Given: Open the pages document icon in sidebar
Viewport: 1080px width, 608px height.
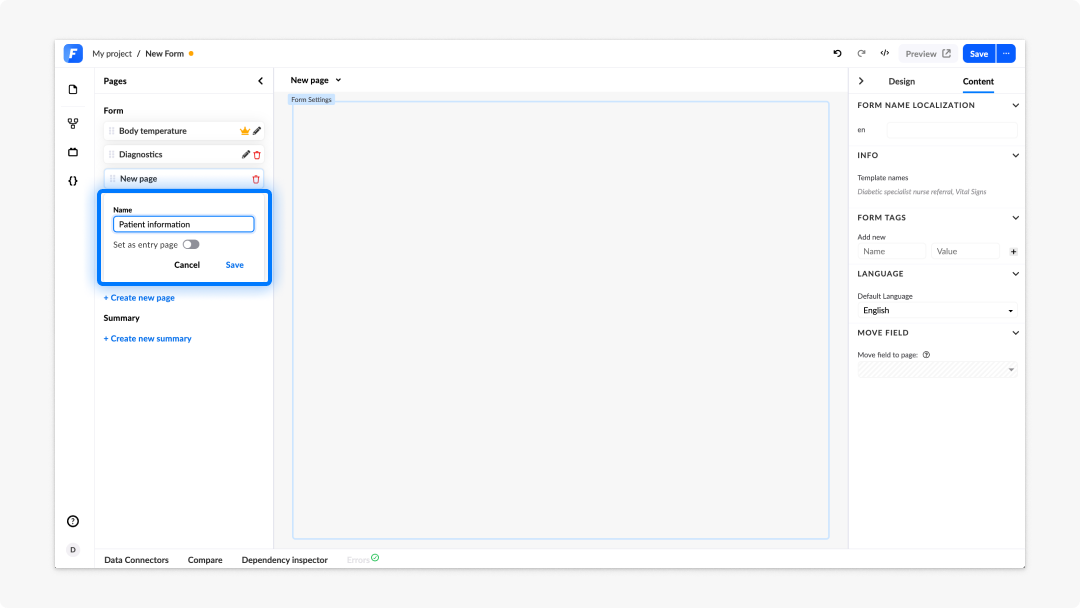Looking at the screenshot, I should pos(73,90).
